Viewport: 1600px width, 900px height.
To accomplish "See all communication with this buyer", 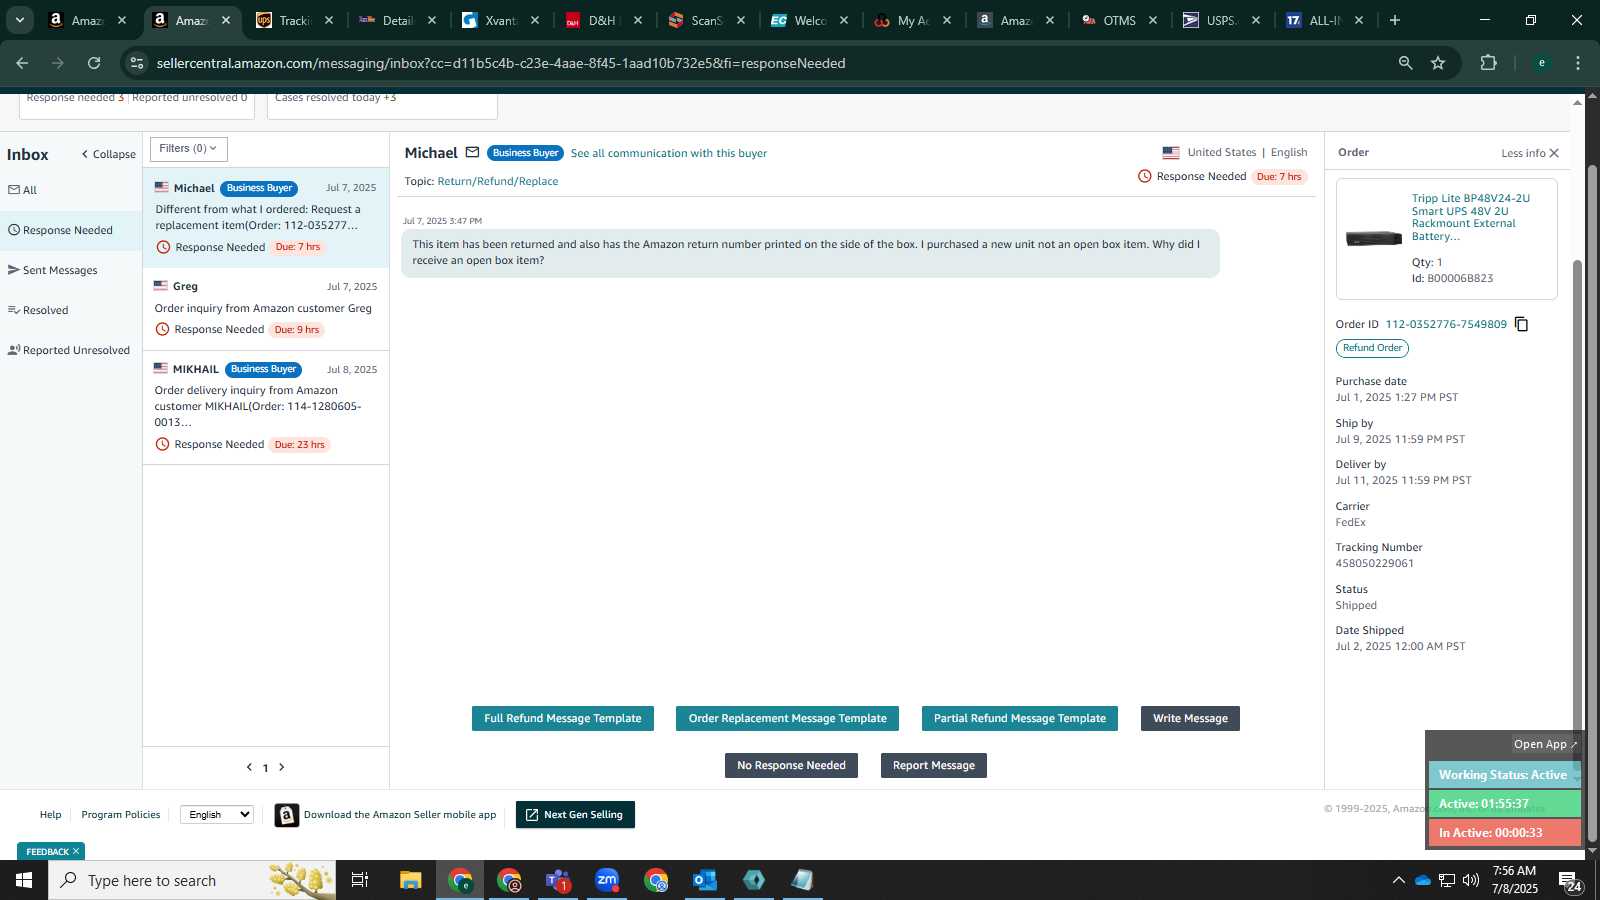I will tap(669, 153).
